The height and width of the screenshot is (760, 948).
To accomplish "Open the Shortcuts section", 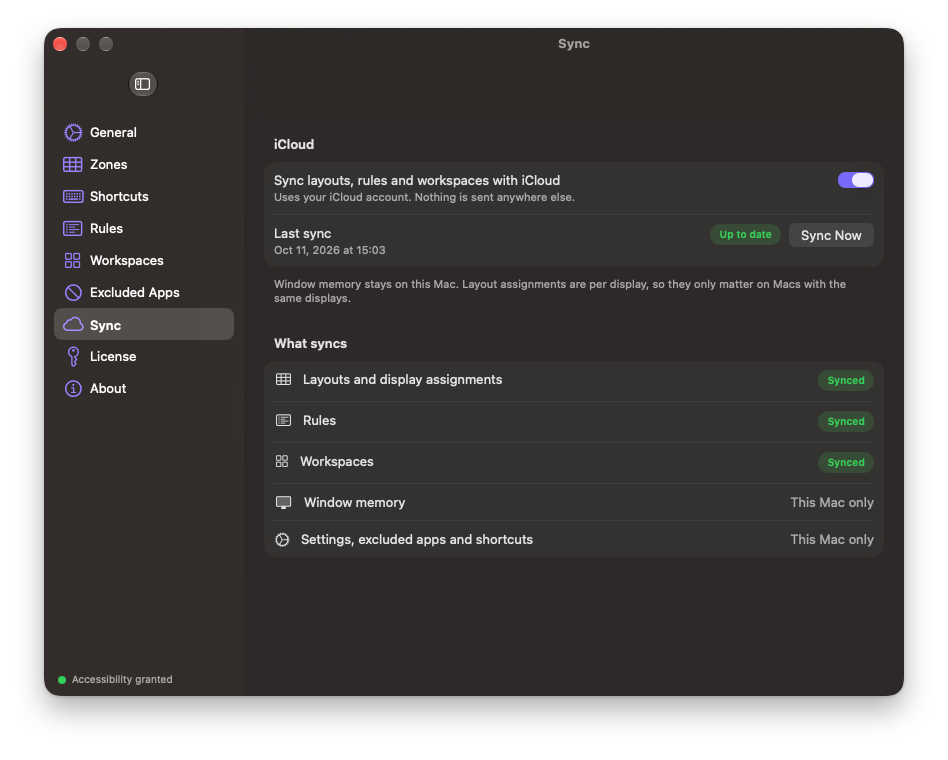I will (144, 196).
